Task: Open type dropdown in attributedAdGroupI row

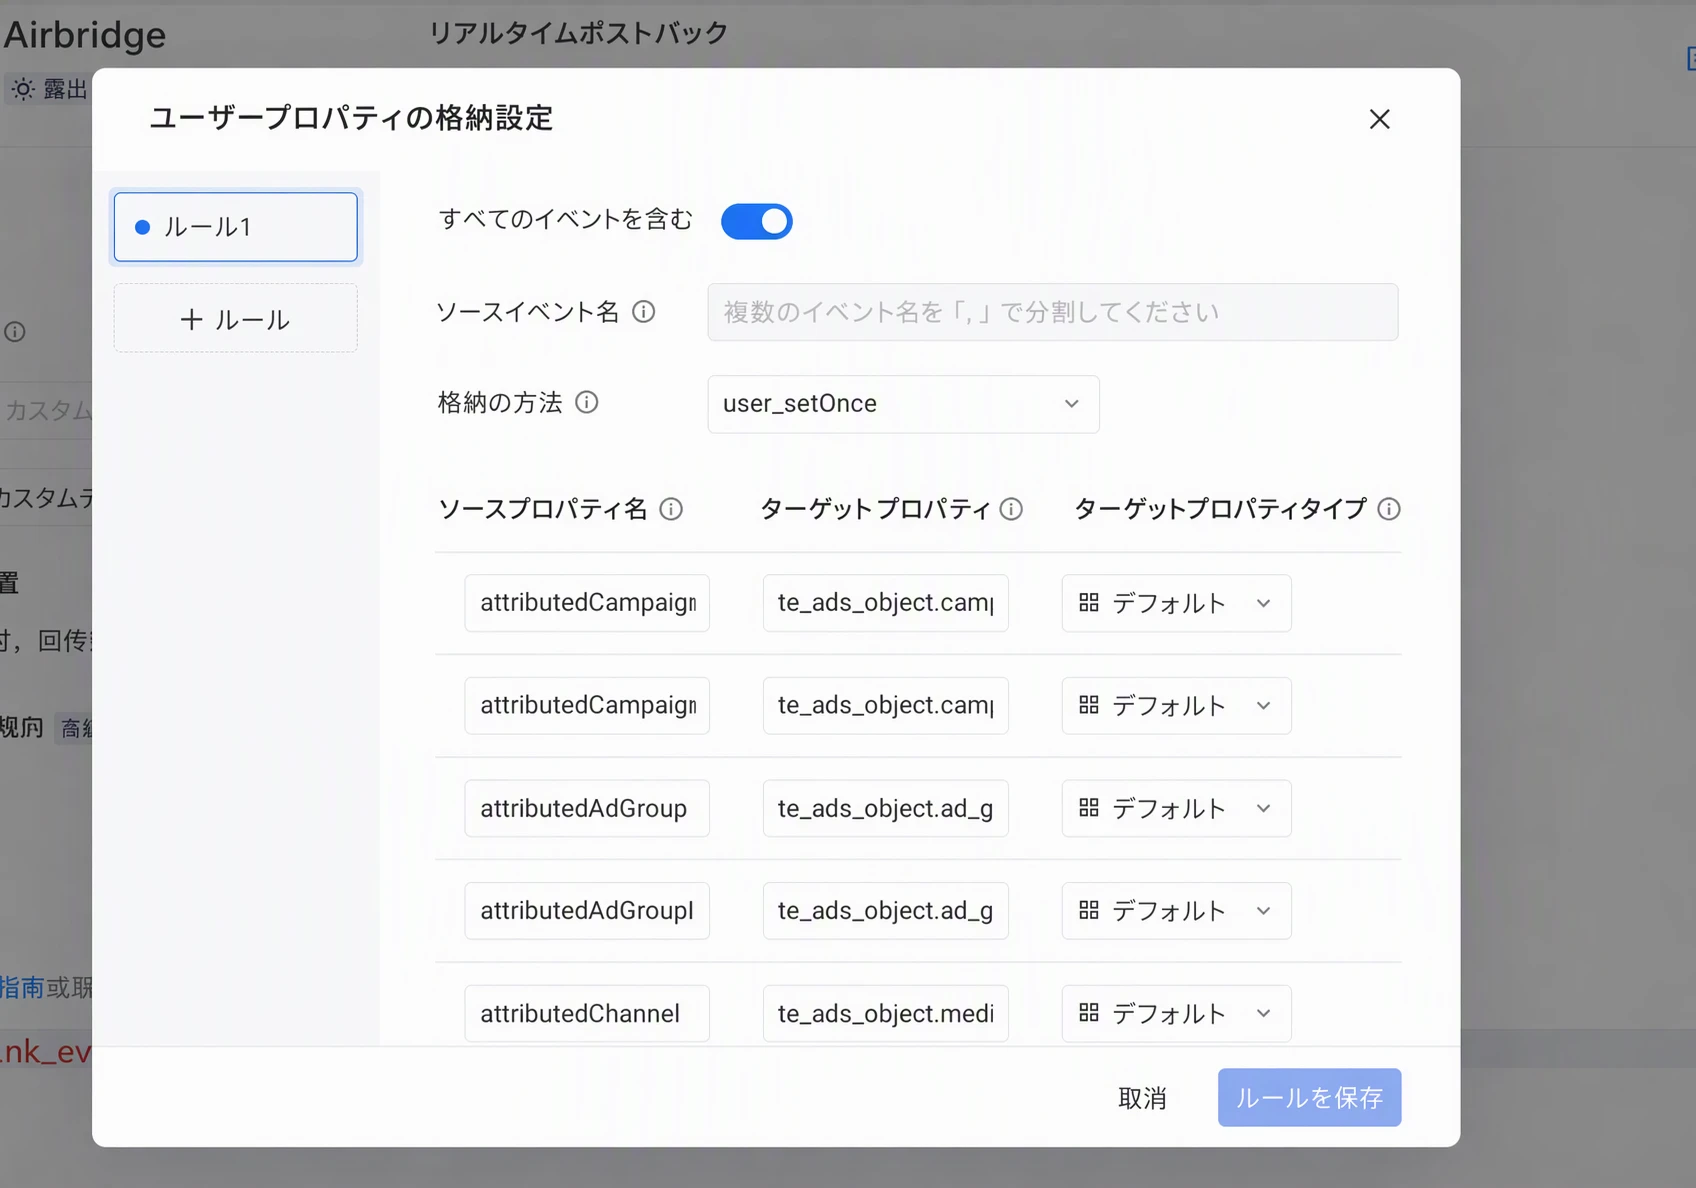Action: [1176, 911]
